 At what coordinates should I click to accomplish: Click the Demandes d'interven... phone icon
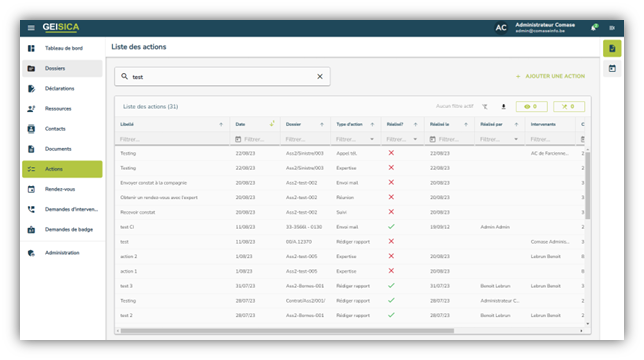tap(31, 209)
